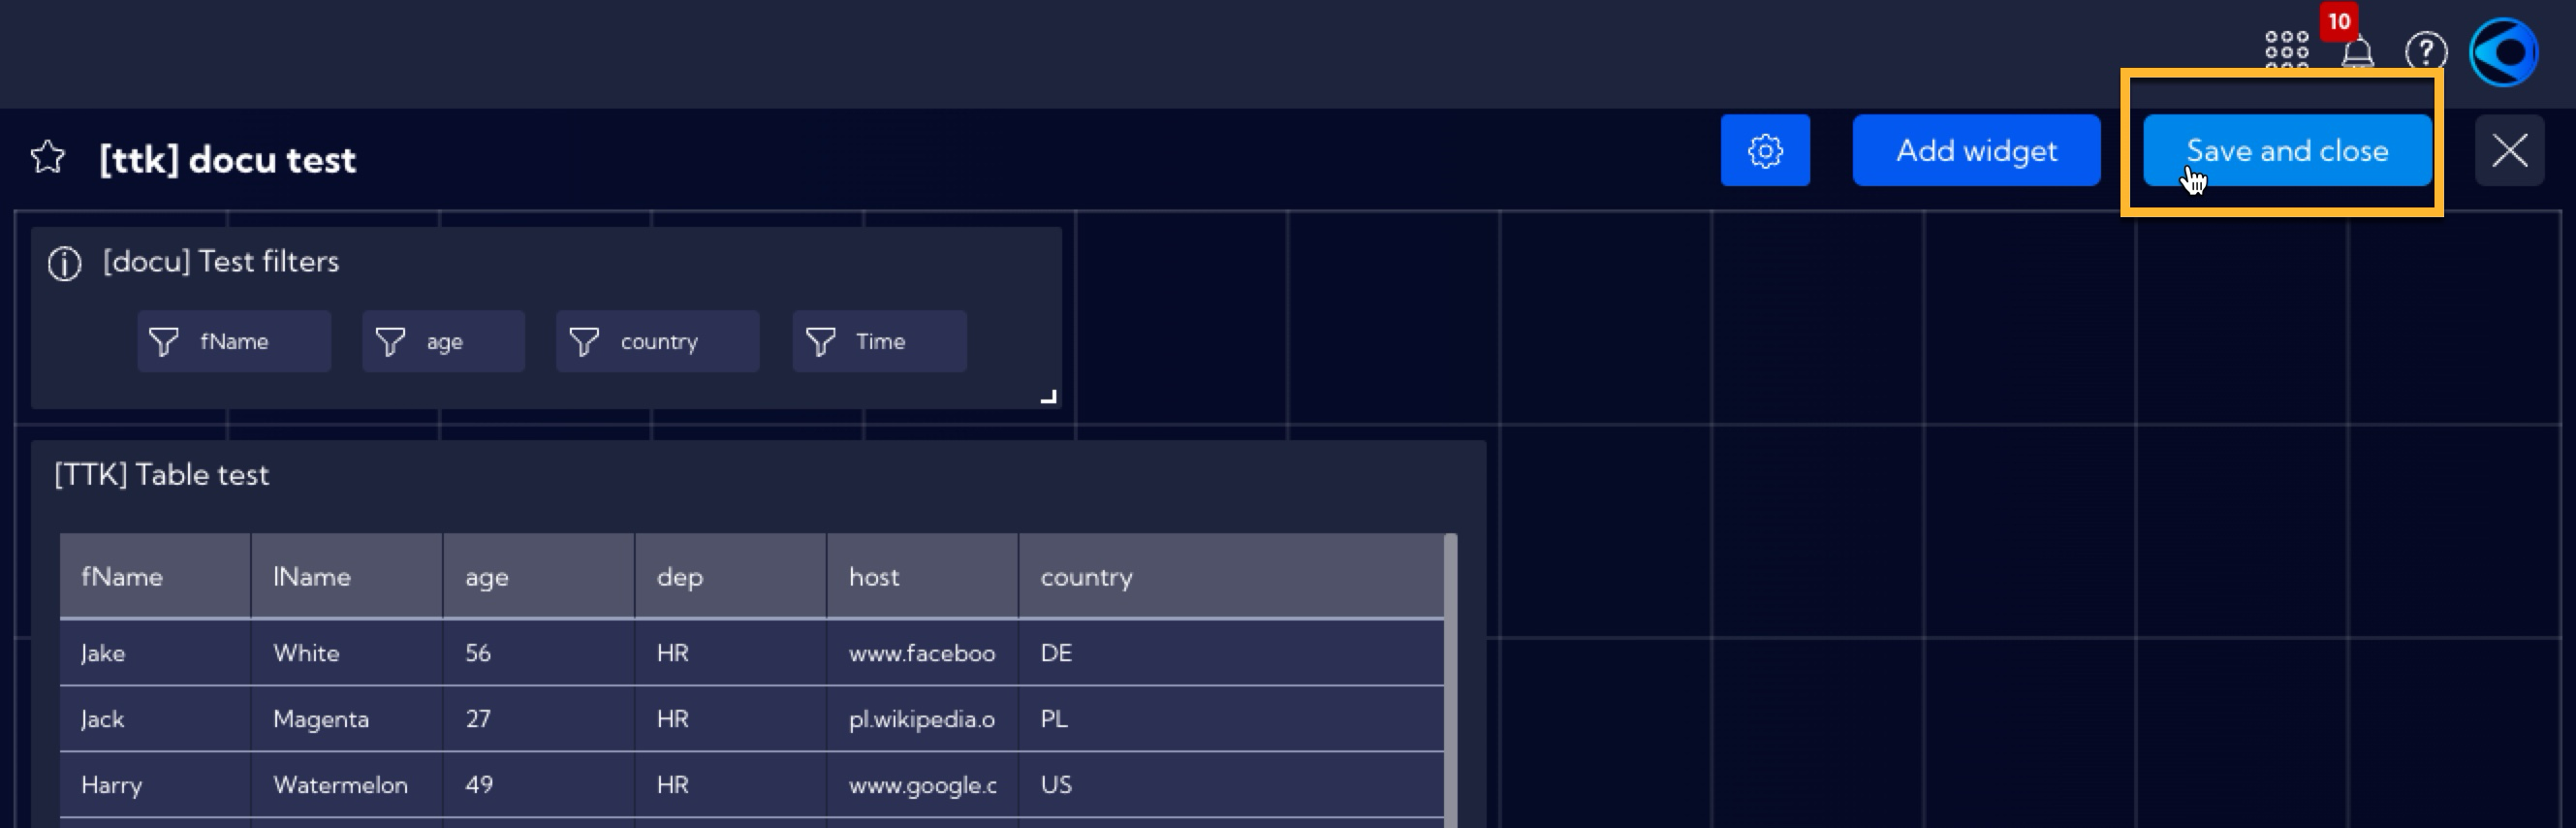Close dashboard editing with the X button
2576x828 pixels.
2509,150
